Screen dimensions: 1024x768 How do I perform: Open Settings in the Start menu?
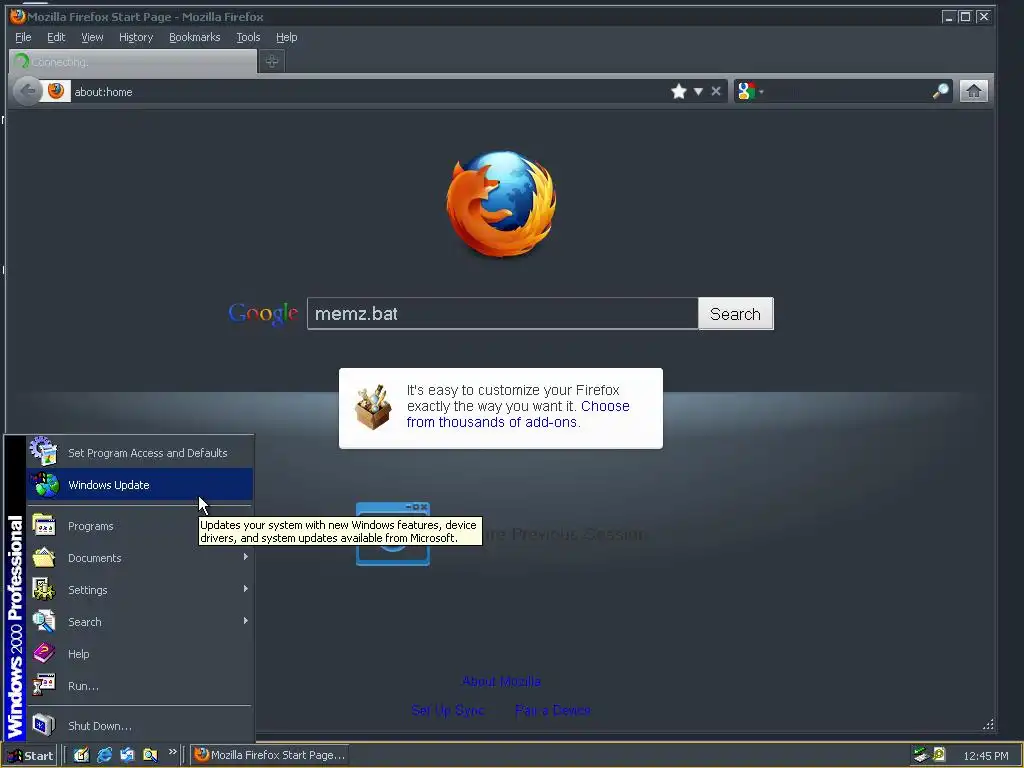pos(140,590)
